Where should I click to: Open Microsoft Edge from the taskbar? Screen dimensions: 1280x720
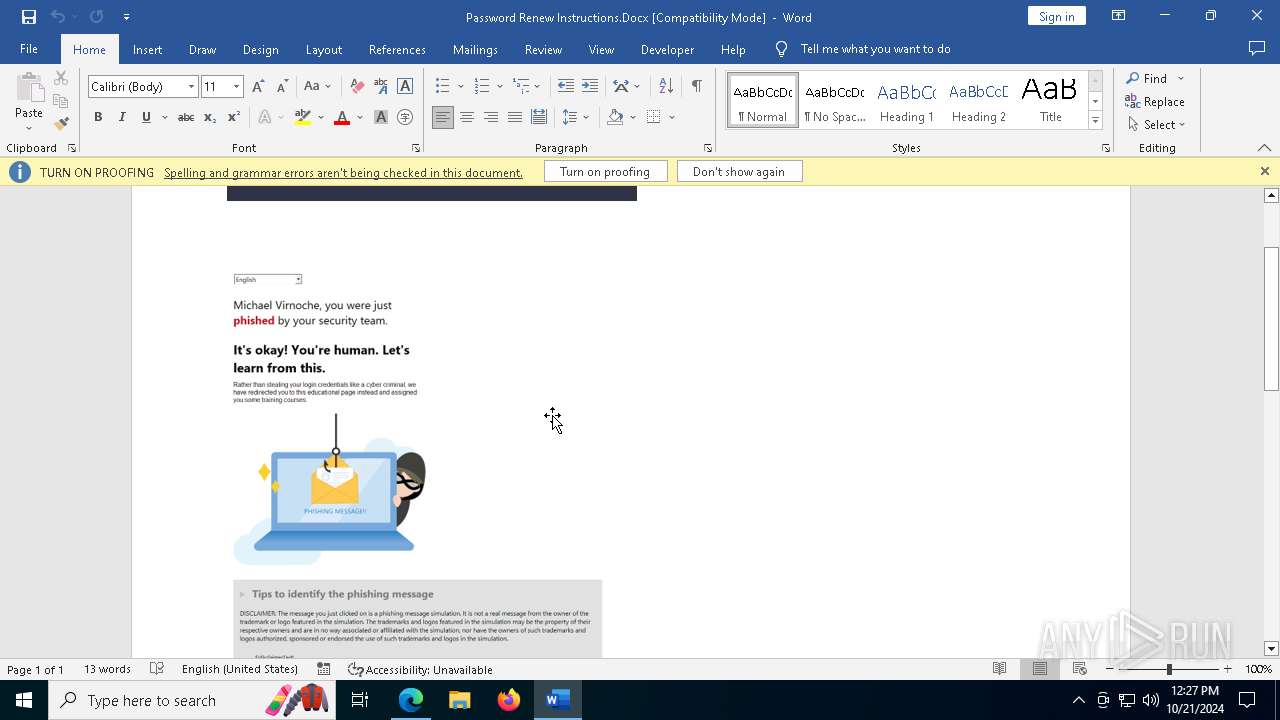(x=411, y=700)
